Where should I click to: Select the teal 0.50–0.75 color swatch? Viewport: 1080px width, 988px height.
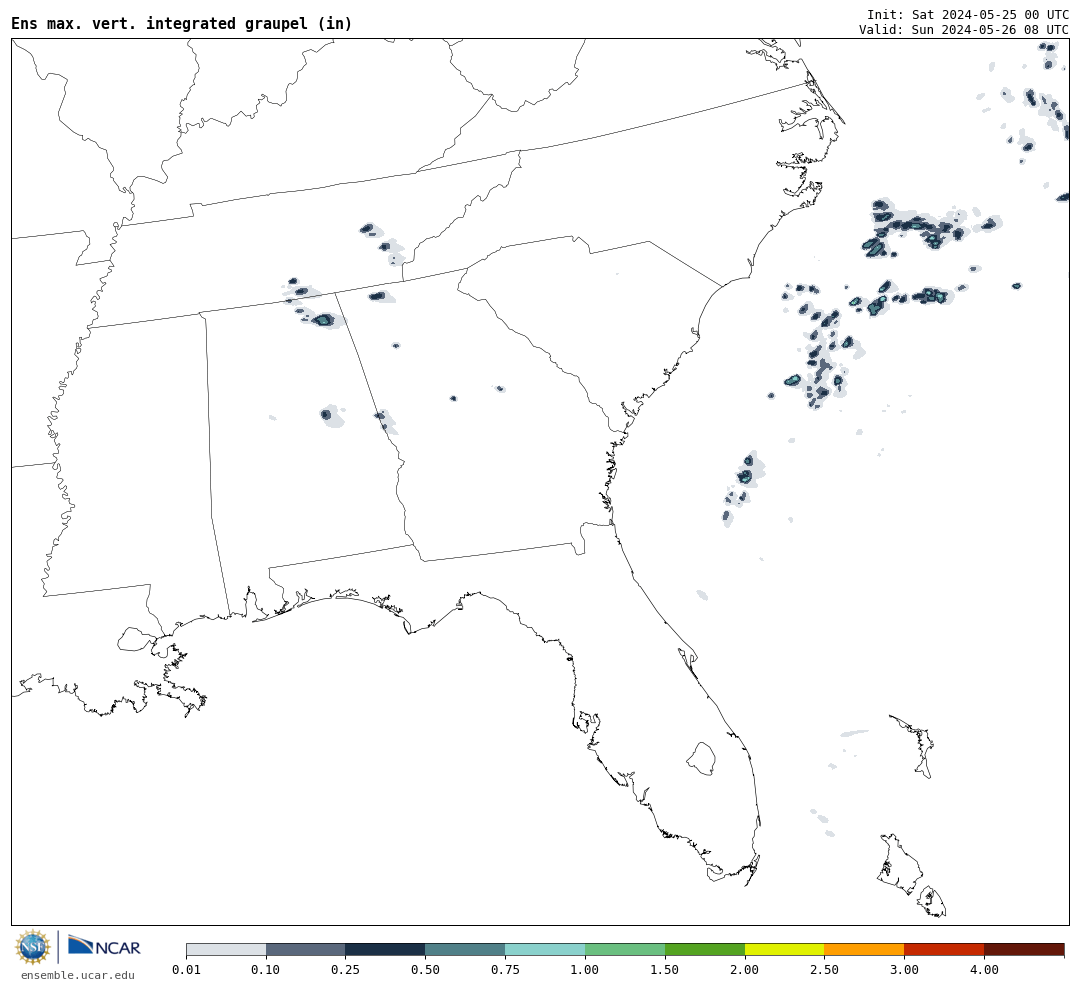(466, 950)
